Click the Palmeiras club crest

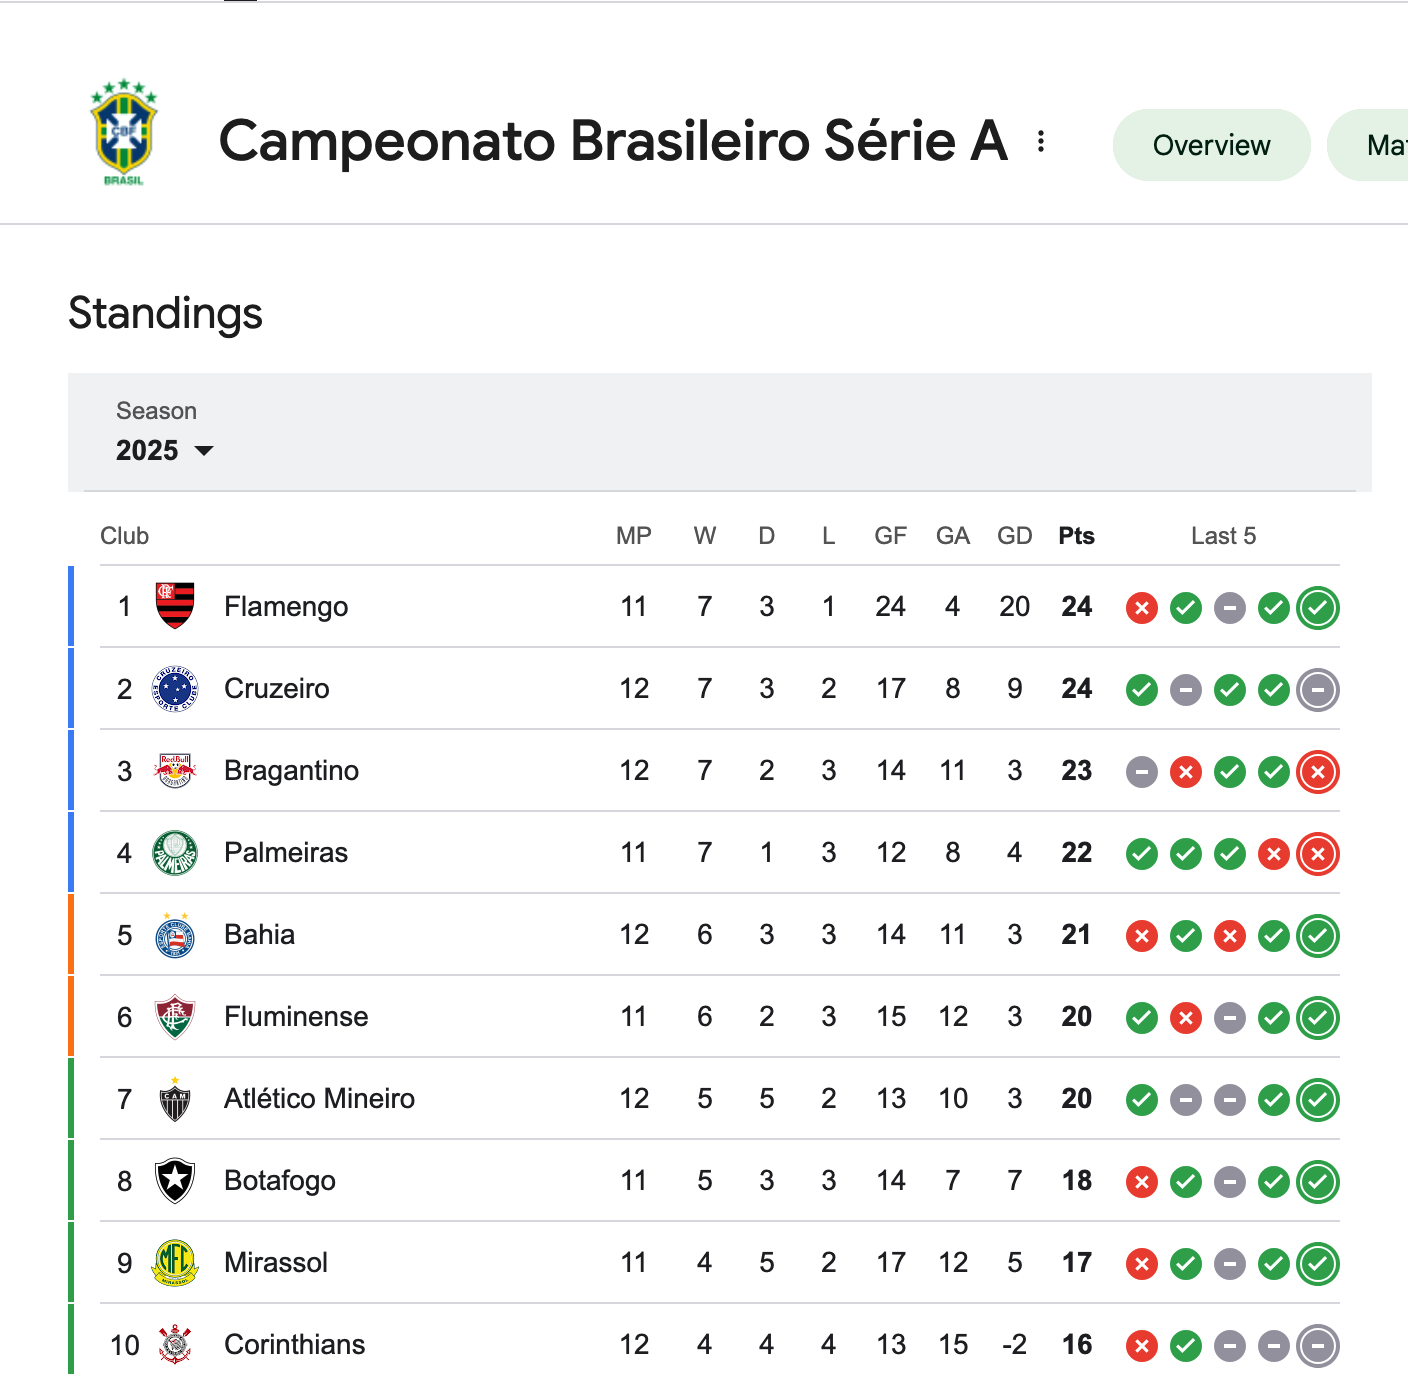pos(175,852)
